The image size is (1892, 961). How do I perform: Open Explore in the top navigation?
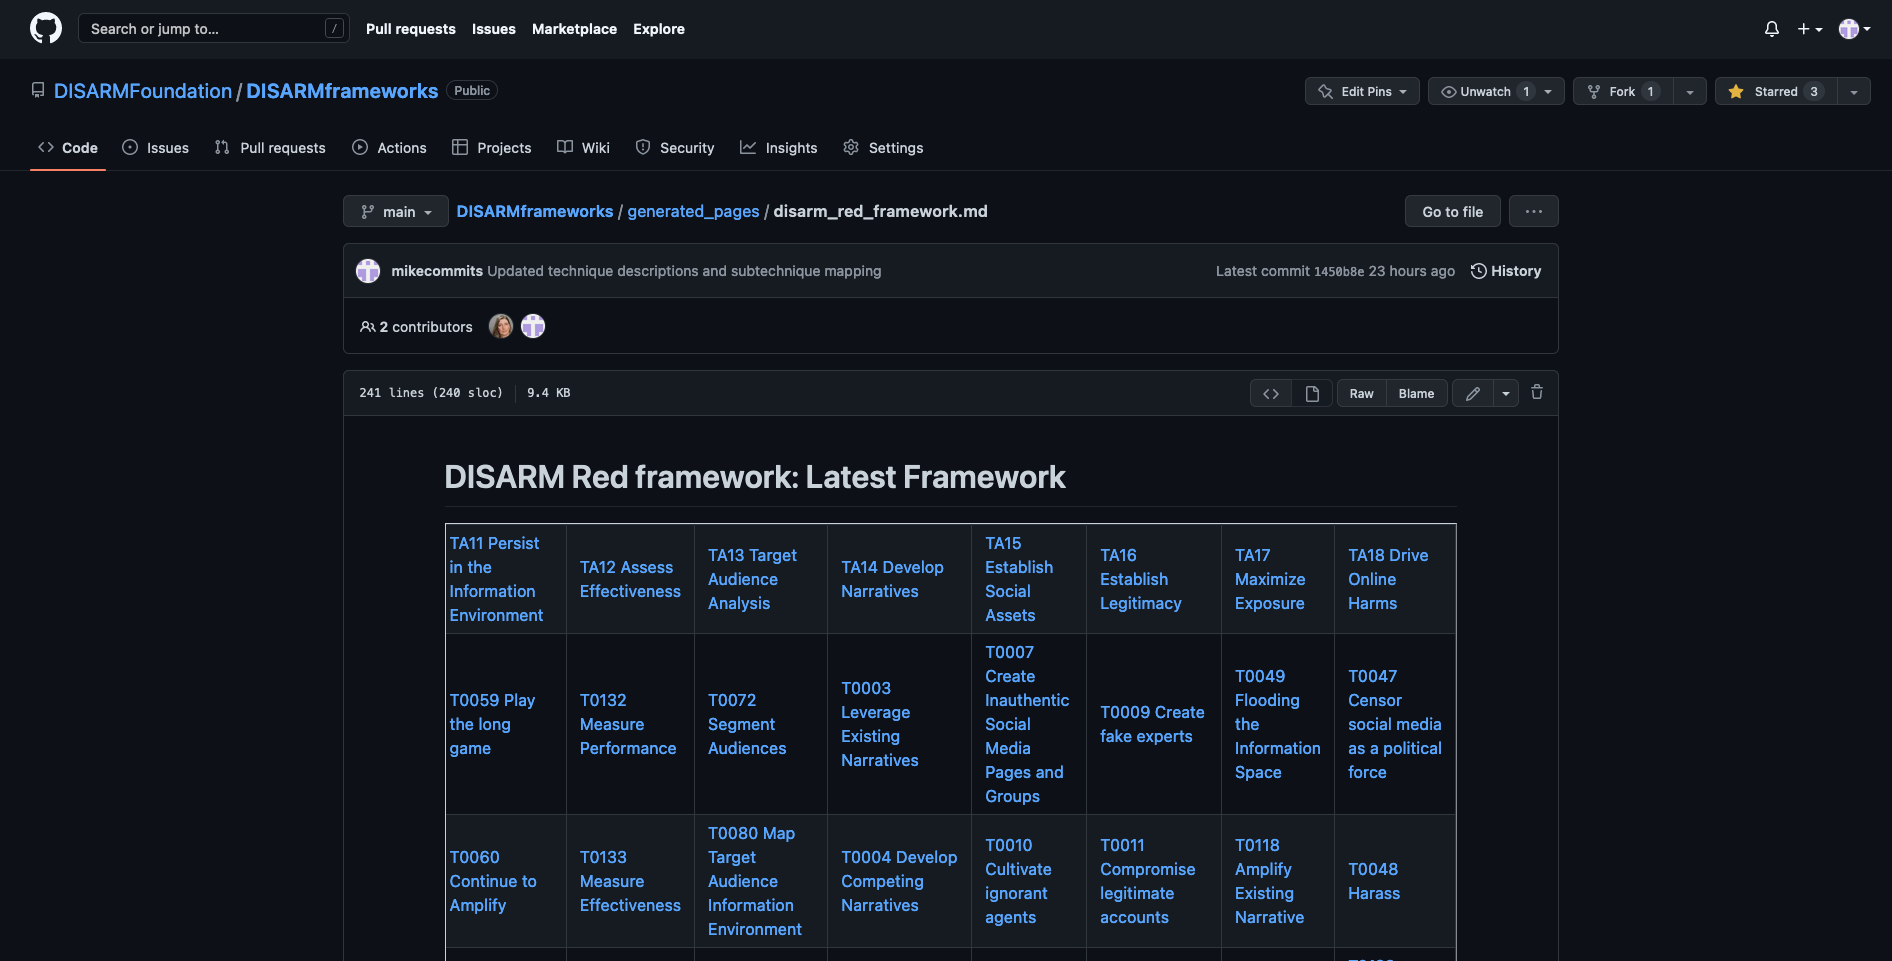pyautogui.click(x=659, y=29)
